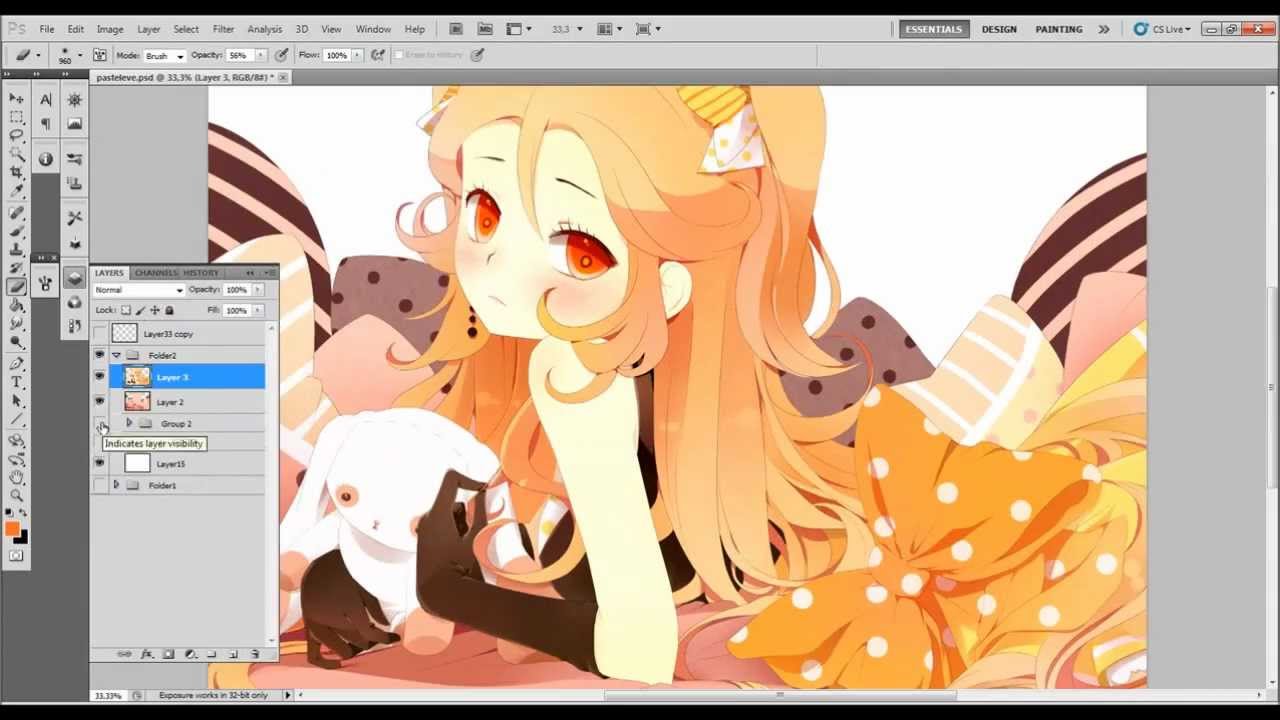
Task: Select the Eyedropper tool
Action: pos(17,190)
